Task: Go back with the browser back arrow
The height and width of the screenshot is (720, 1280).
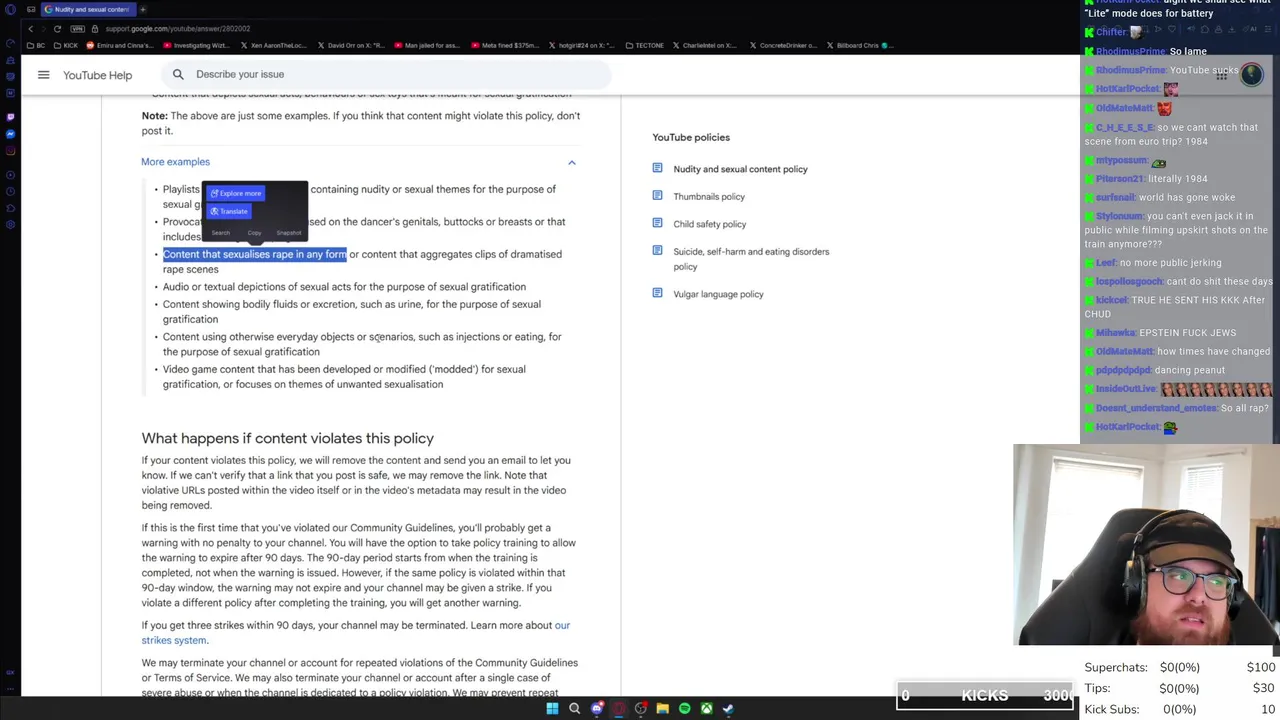Action: (31, 29)
